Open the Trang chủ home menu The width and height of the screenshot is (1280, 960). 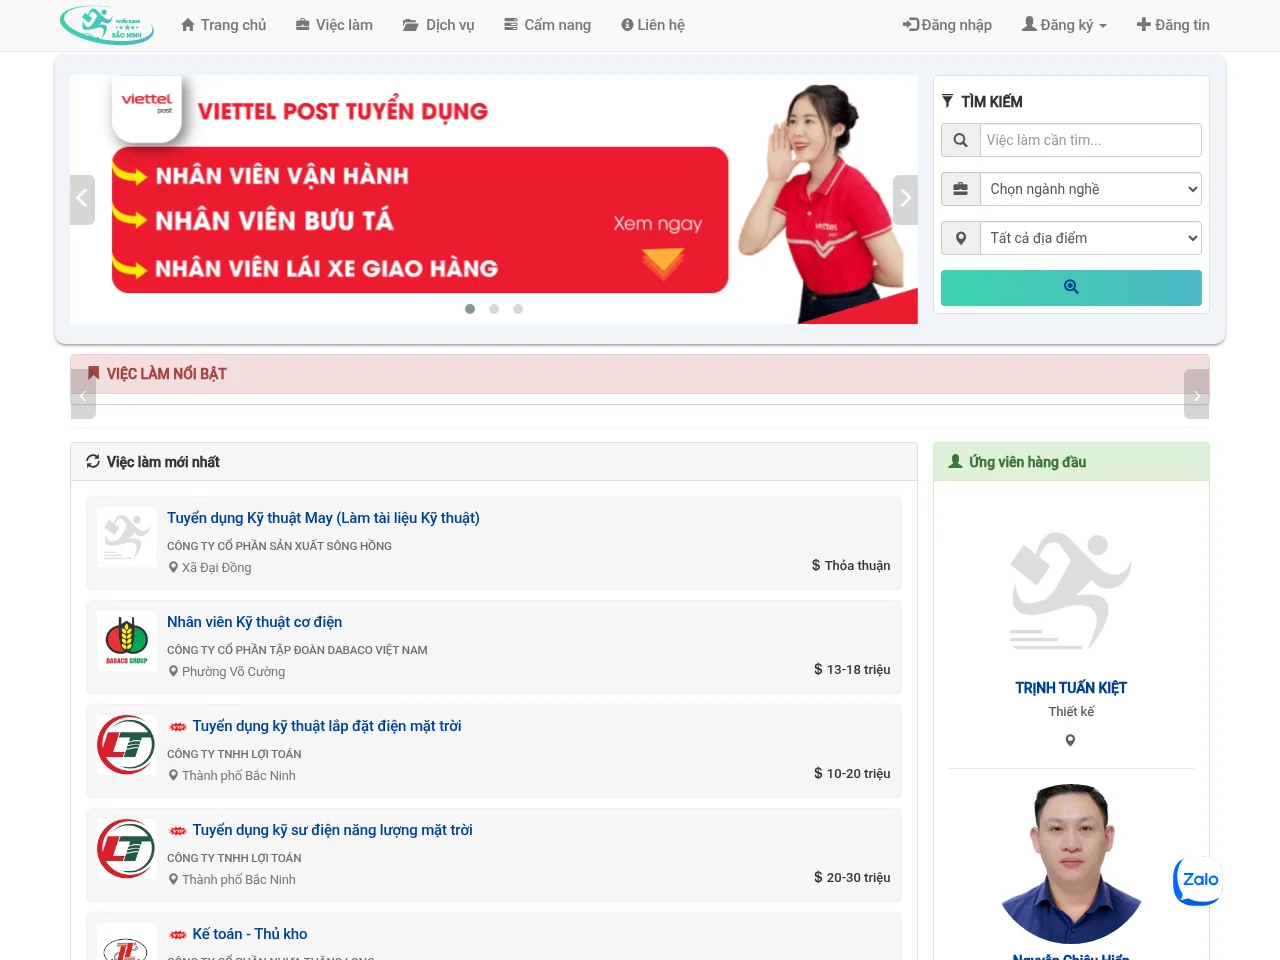pos(223,25)
